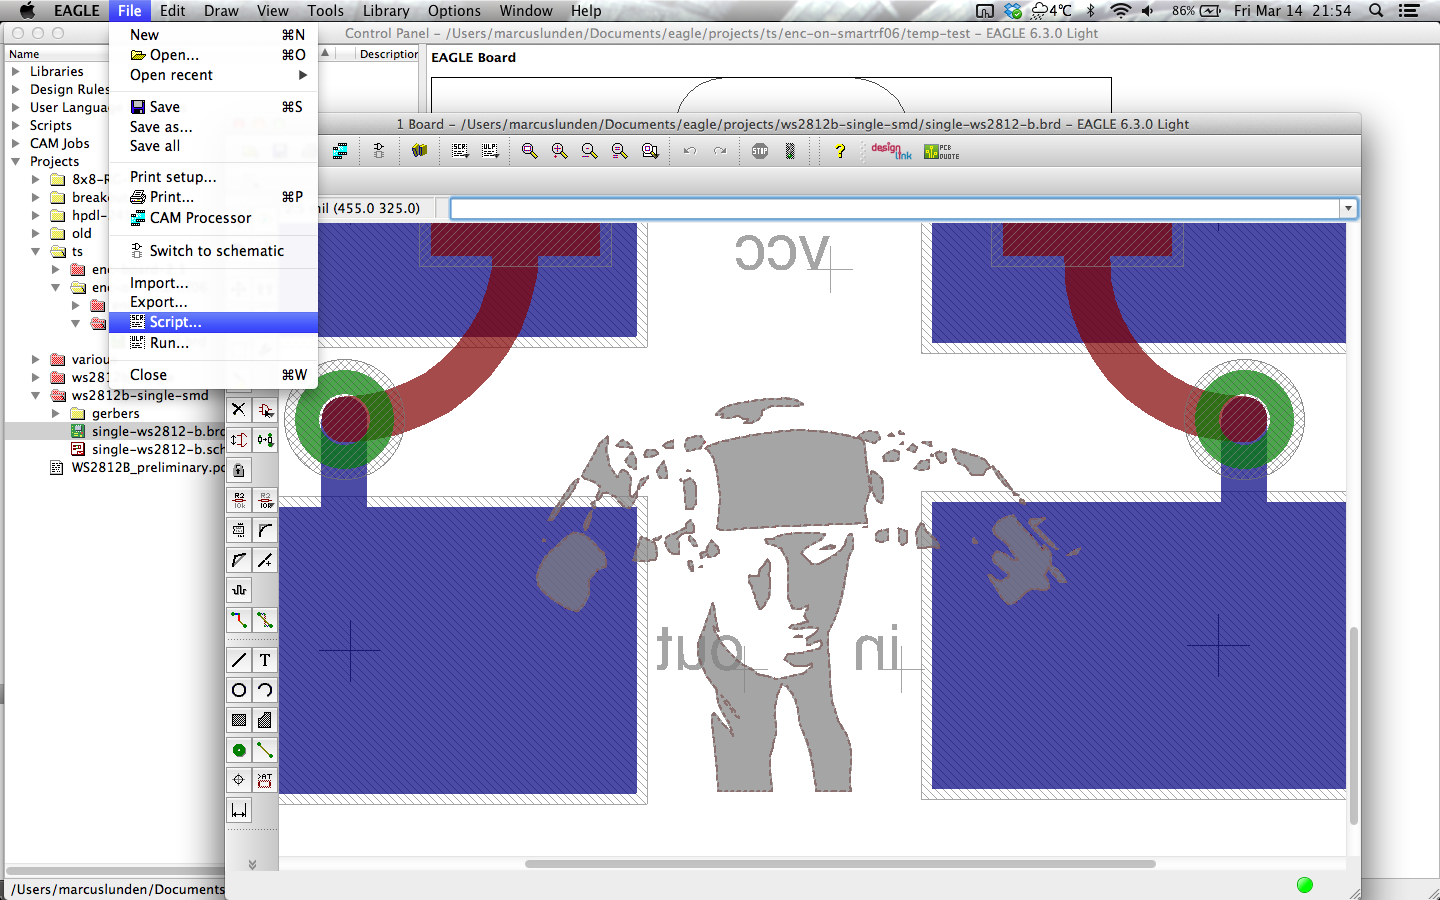Click the switch to schematic toolbar icon

coord(379,151)
